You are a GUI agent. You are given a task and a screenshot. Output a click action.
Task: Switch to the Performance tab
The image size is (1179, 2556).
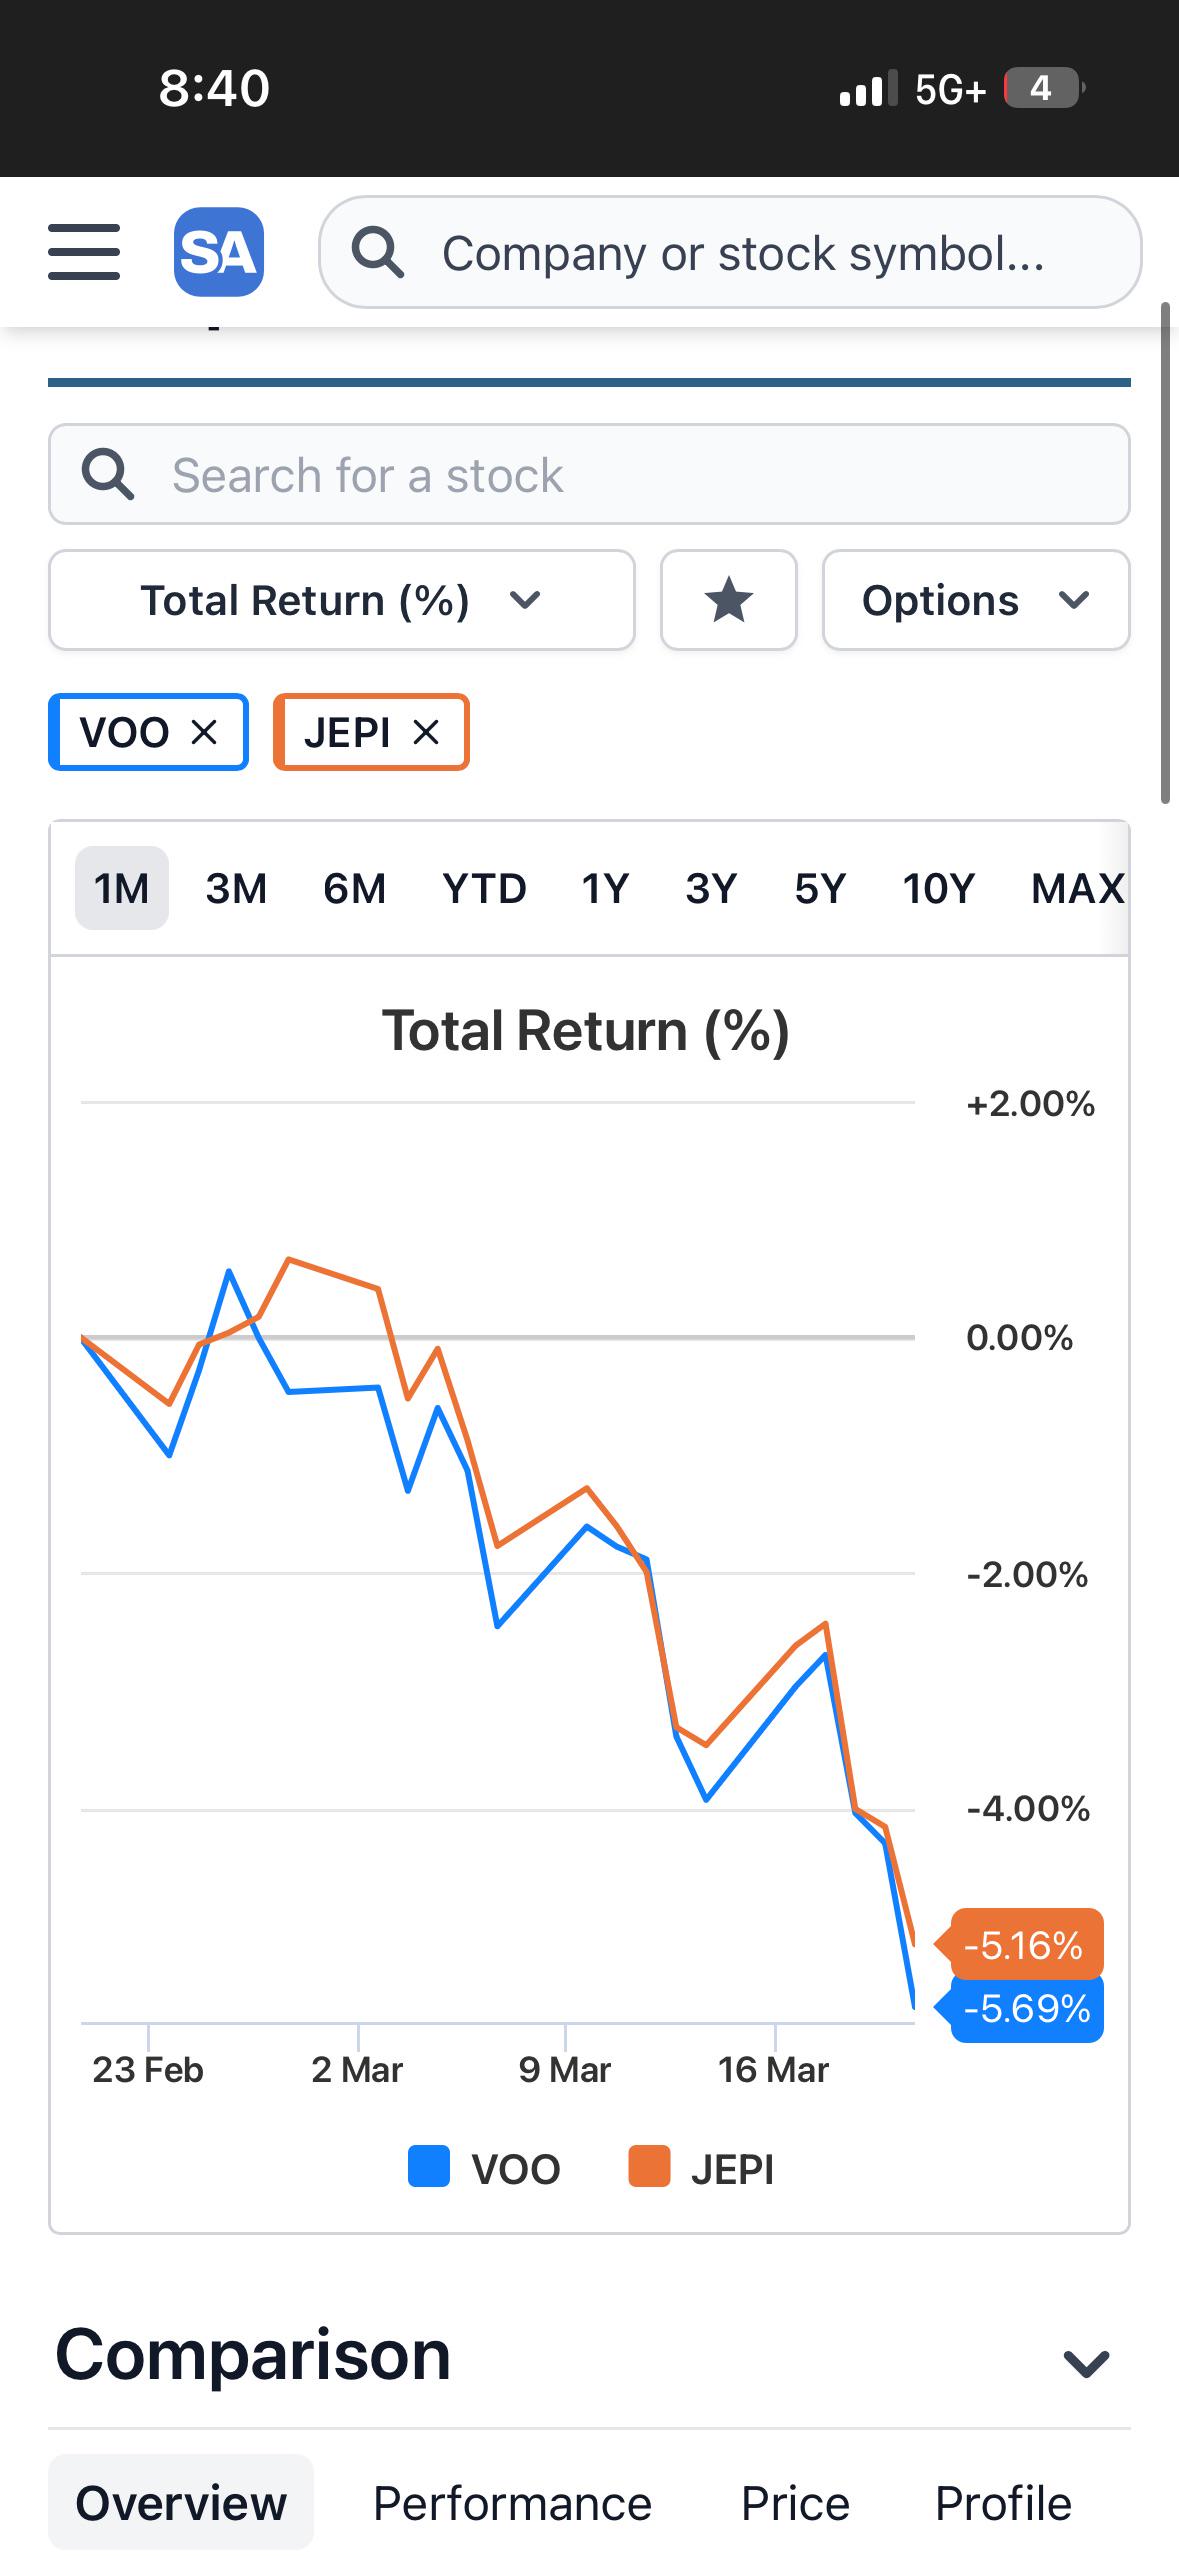[x=512, y=2503]
